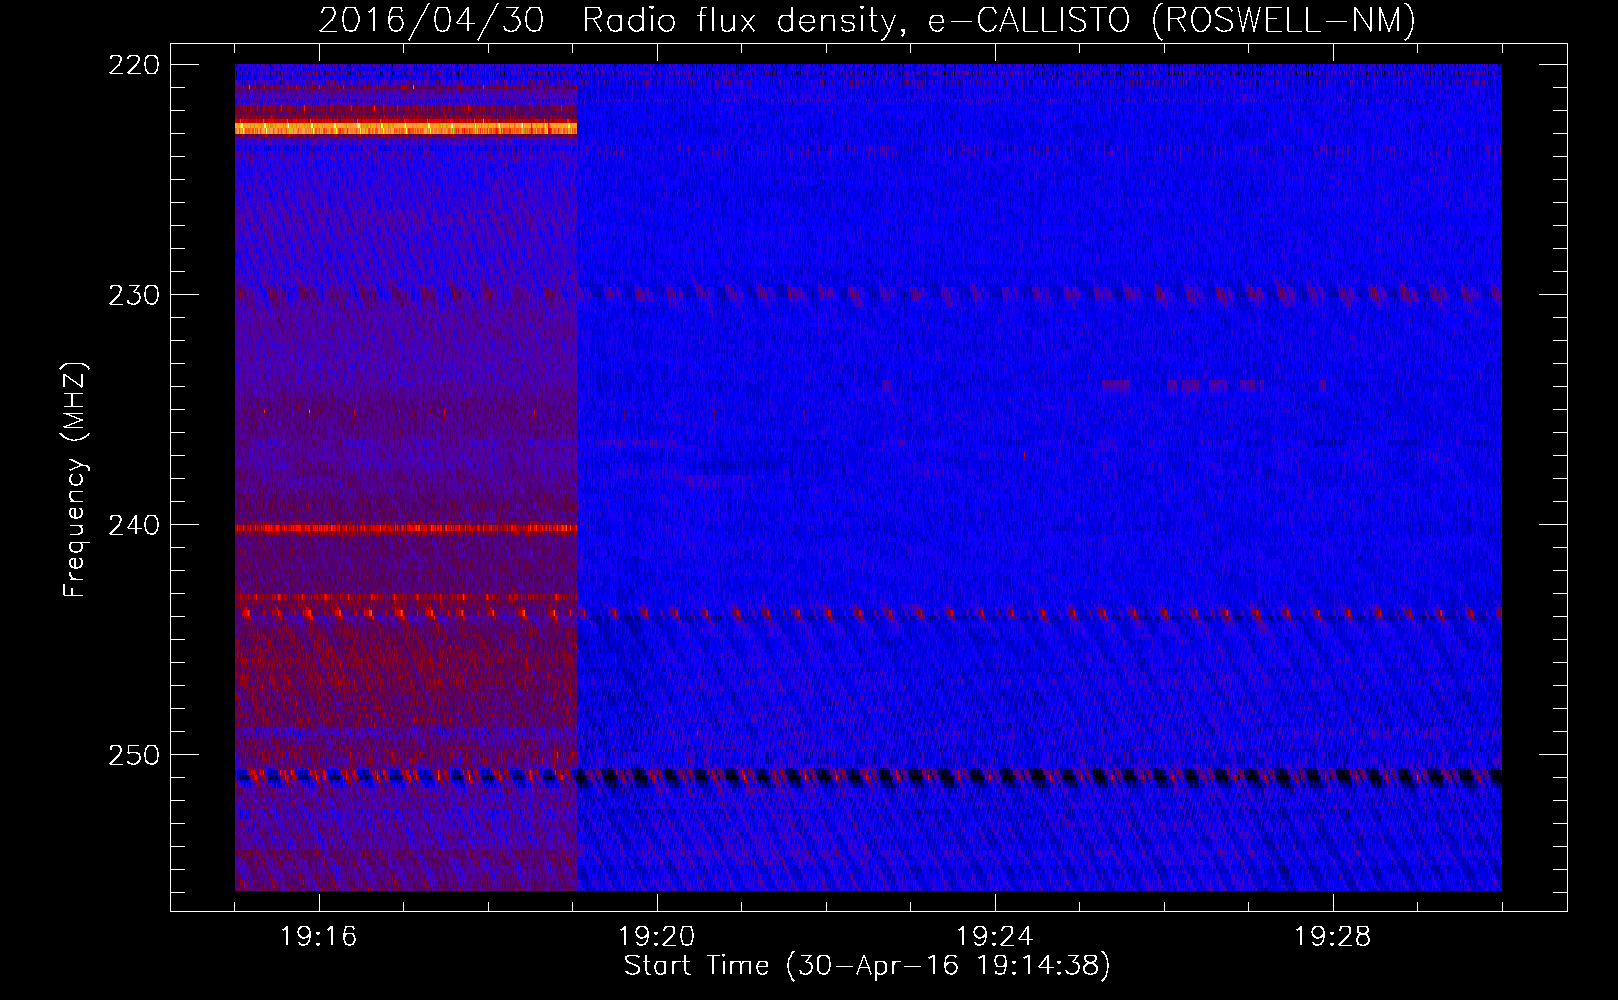
Task: Click the 220 frequency tick label
Action: [134, 65]
